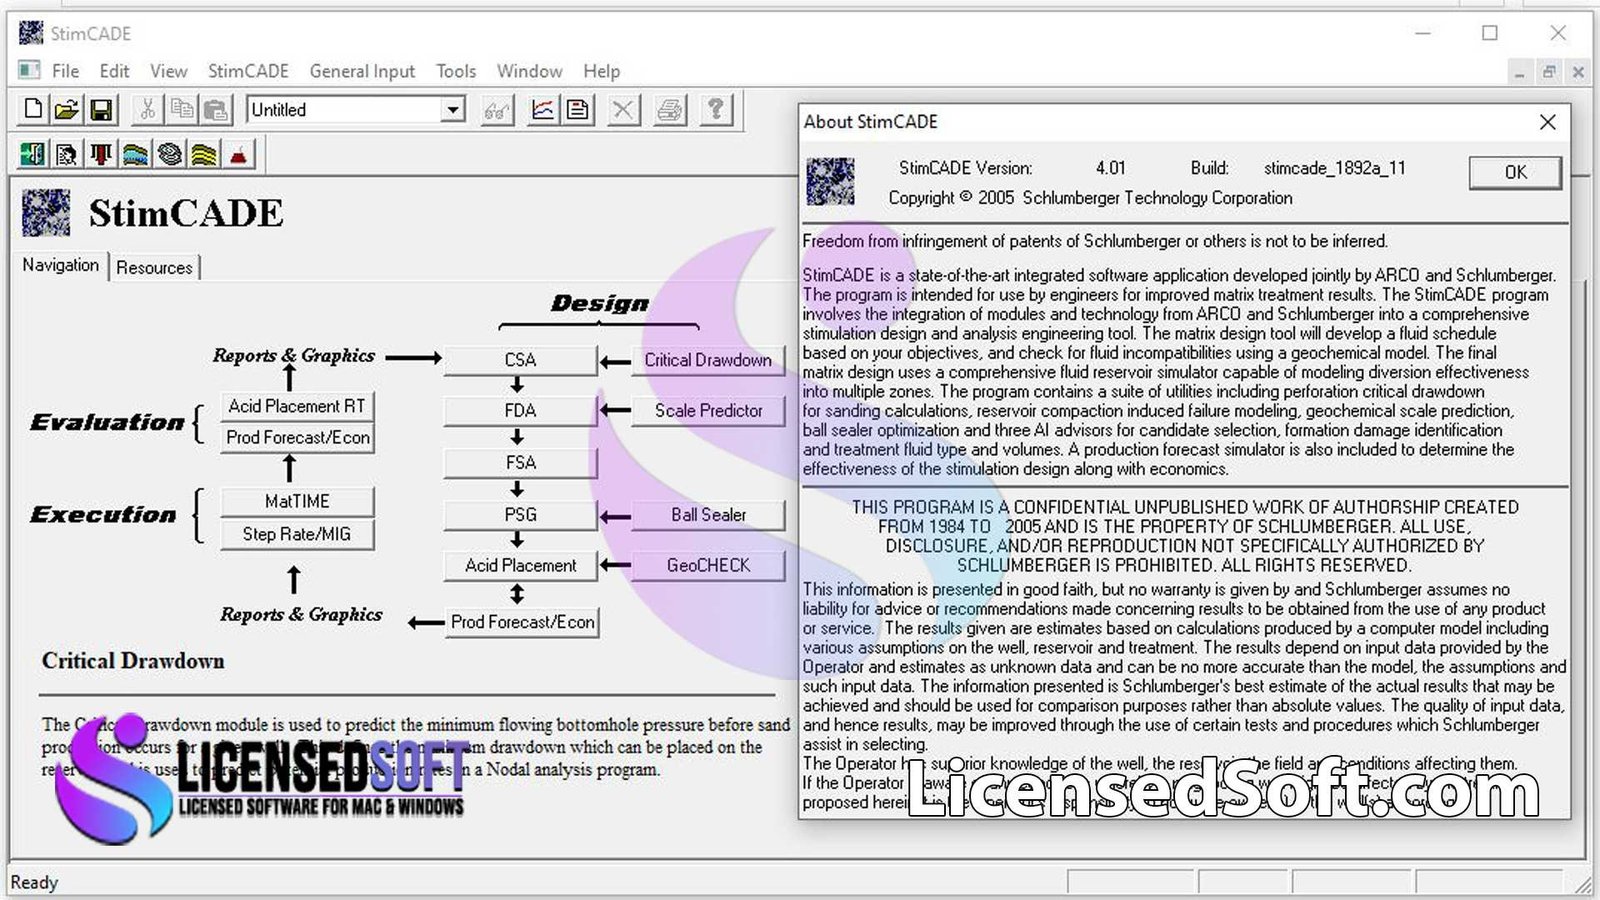Open the General Input menu
Viewport: 1600px width, 900px height.
tap(362, 71)
